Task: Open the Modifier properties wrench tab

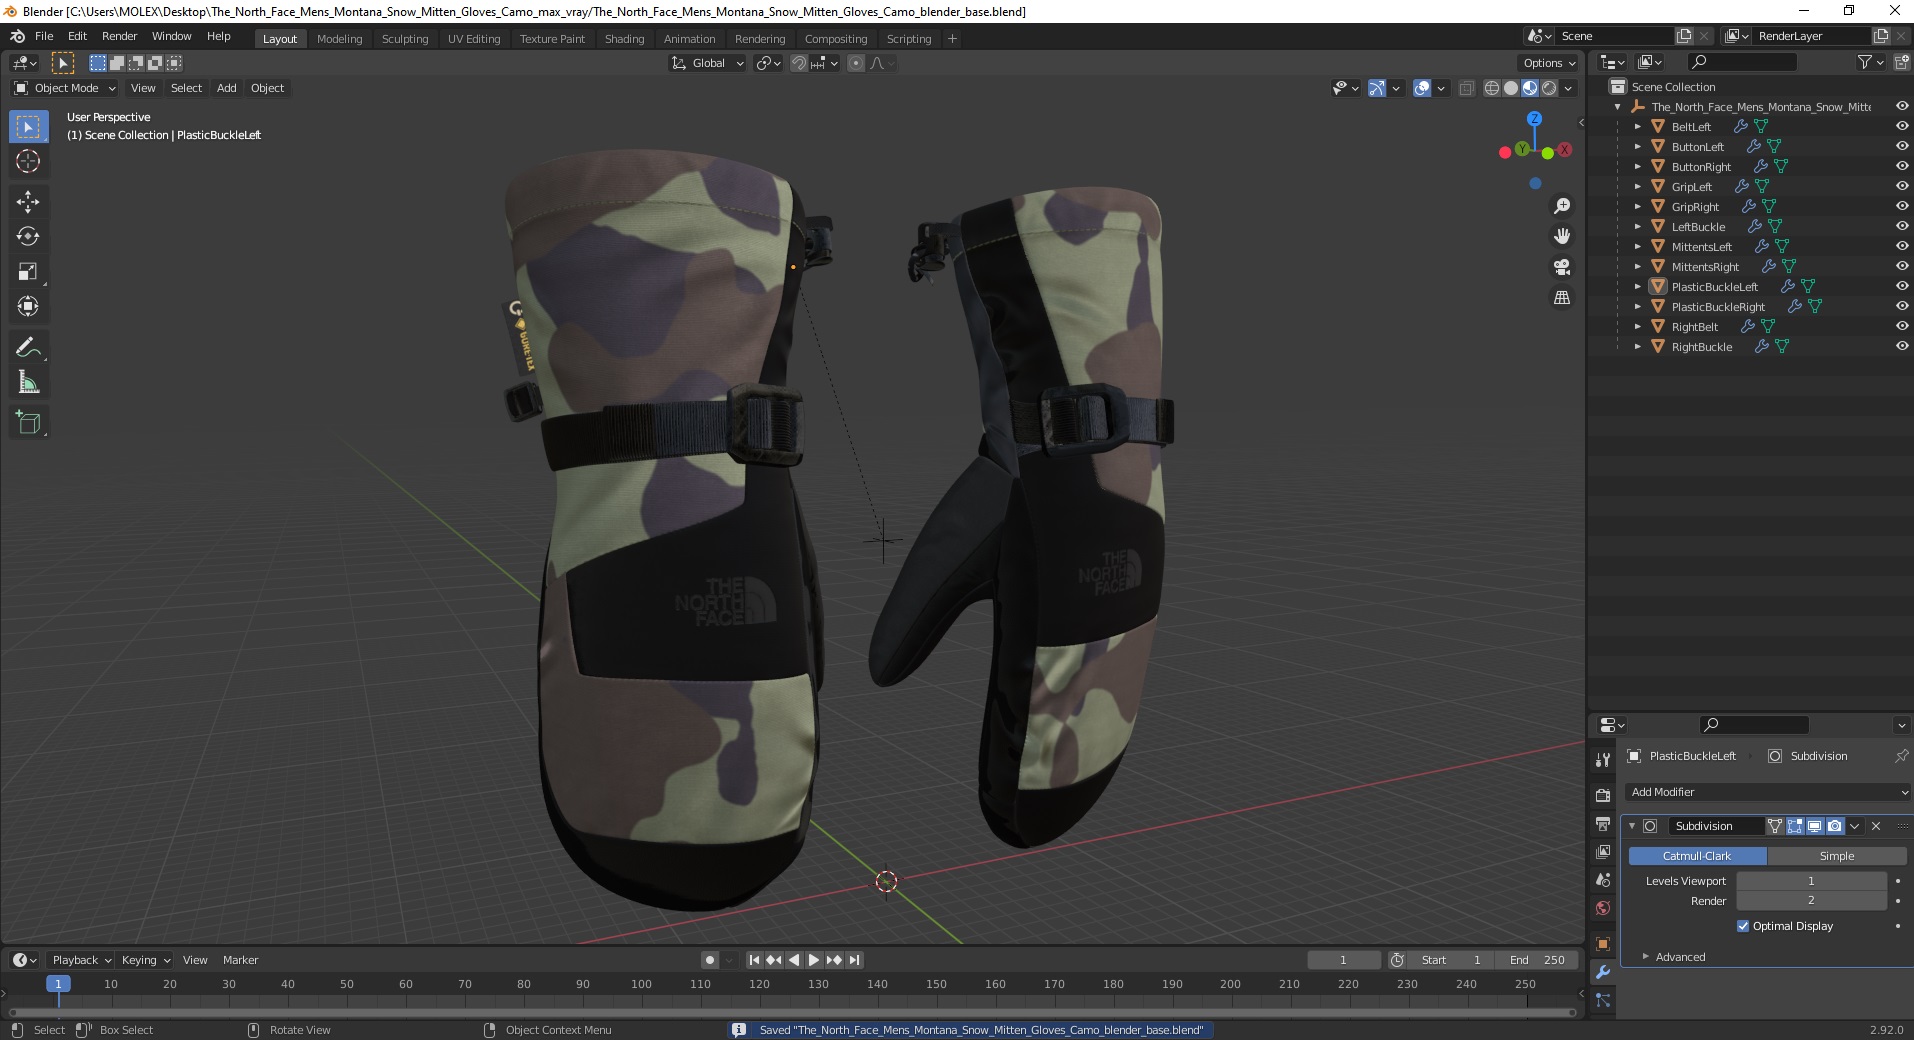Action: coord(1603,972)
